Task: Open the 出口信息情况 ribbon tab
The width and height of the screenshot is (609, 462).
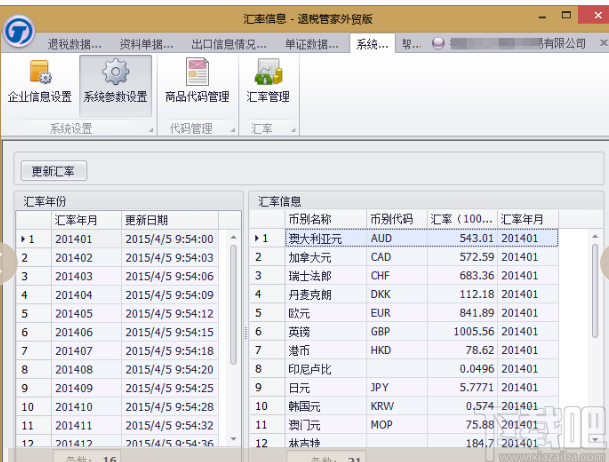Action: (x=229, y=44)
